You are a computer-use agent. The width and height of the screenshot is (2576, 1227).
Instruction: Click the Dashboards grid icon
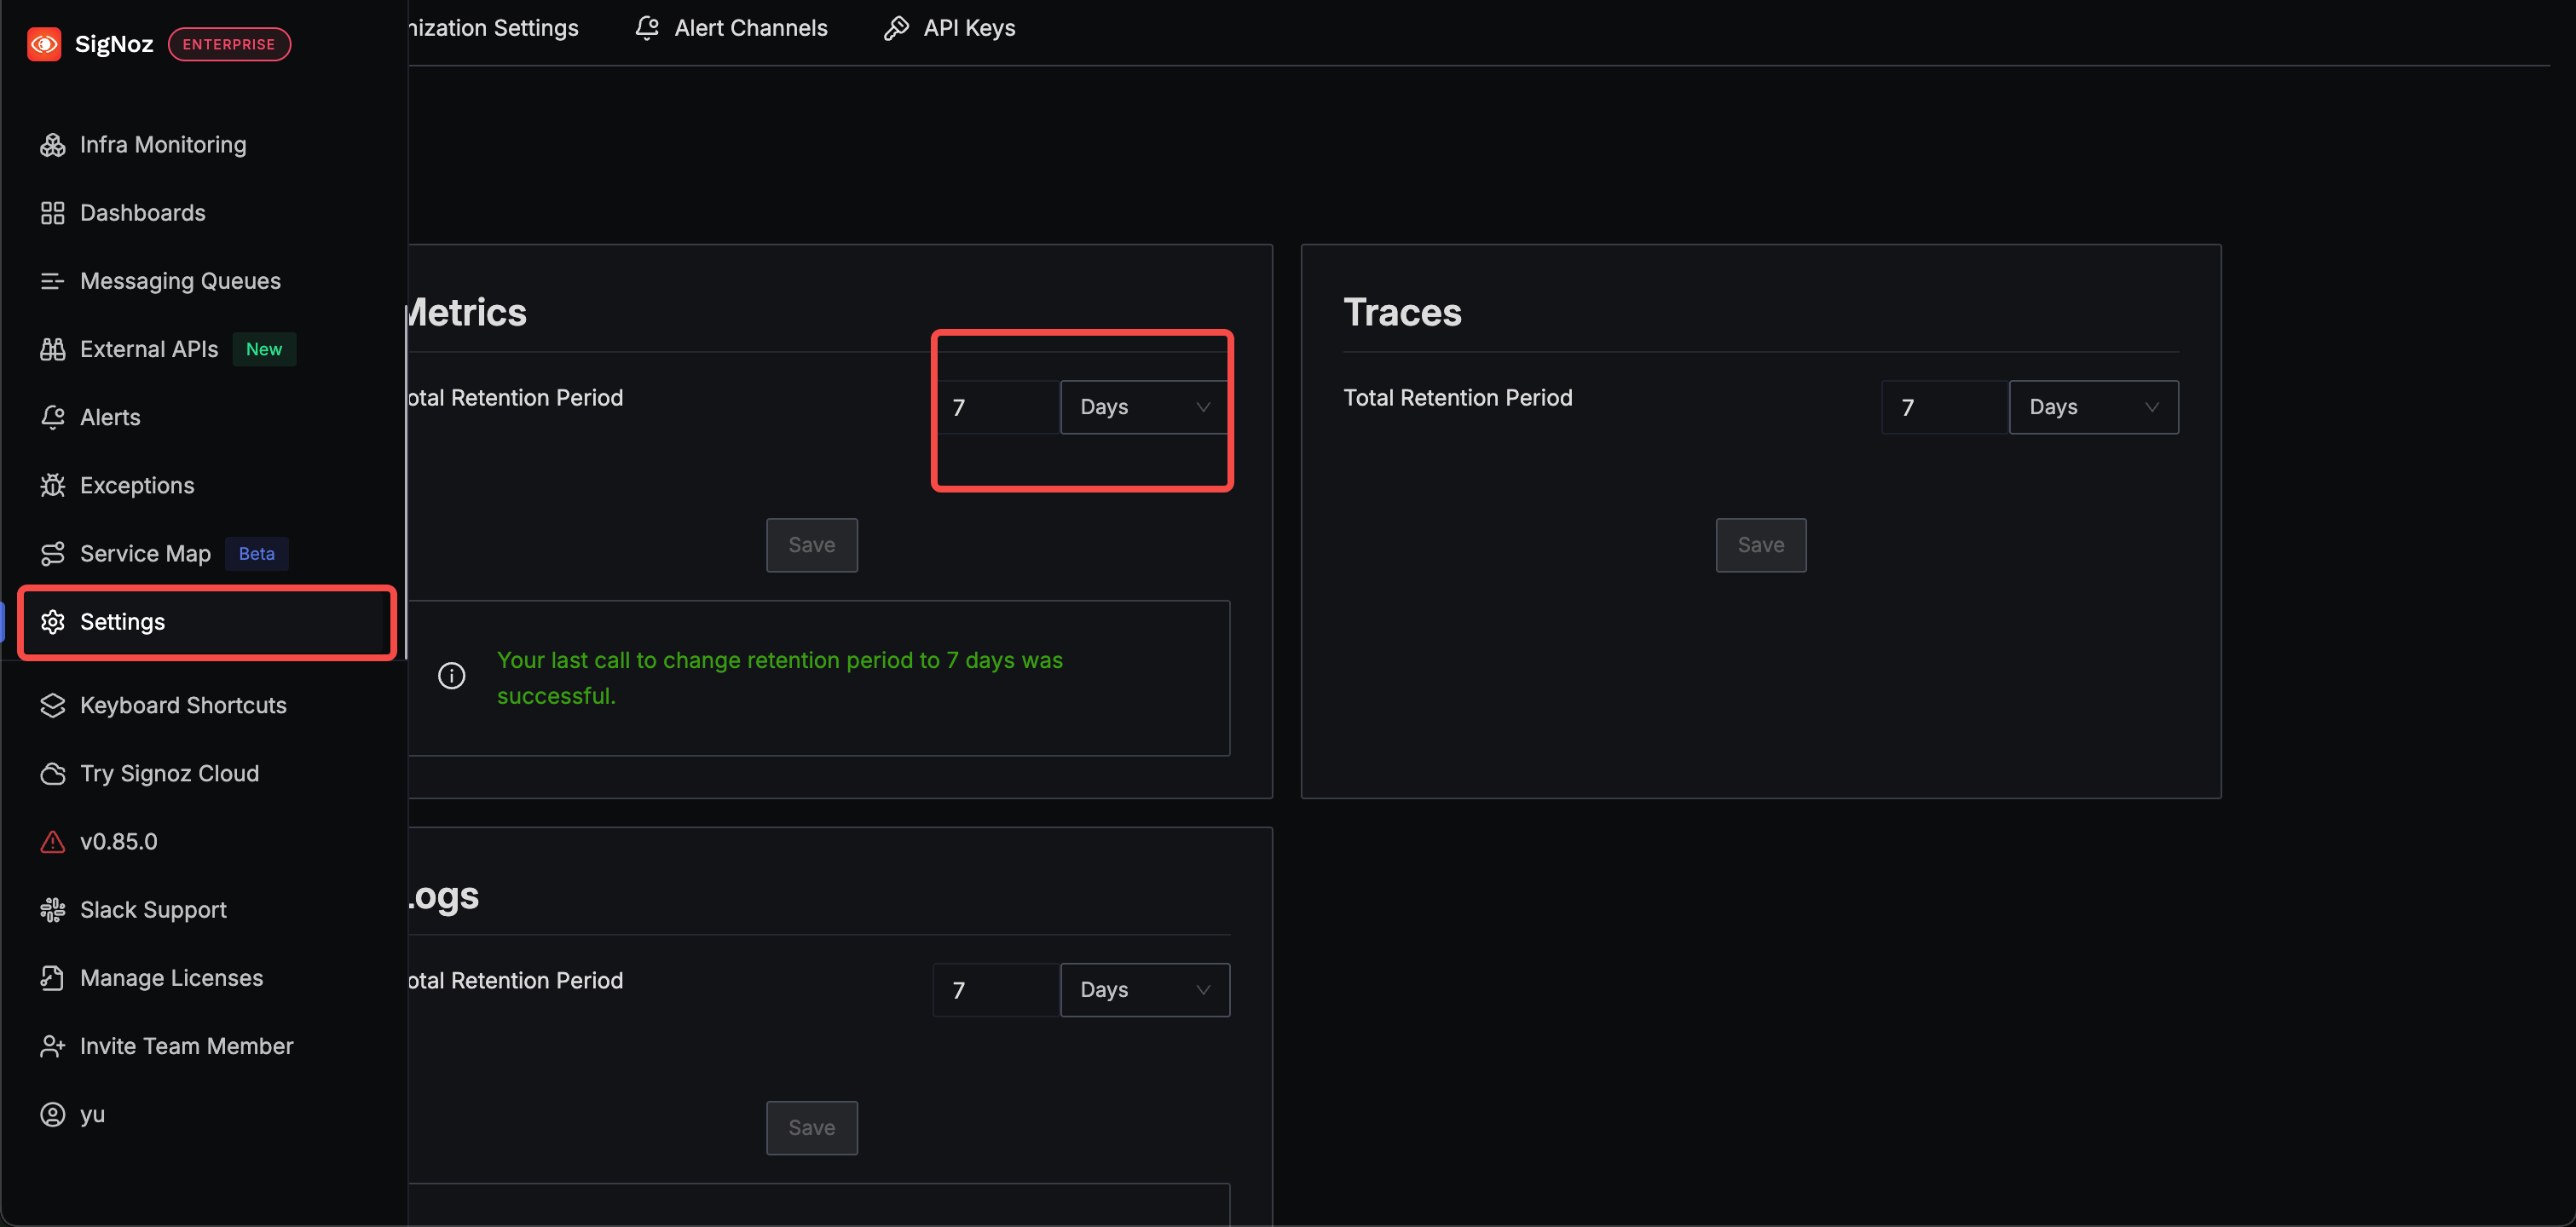coord(52,213)
